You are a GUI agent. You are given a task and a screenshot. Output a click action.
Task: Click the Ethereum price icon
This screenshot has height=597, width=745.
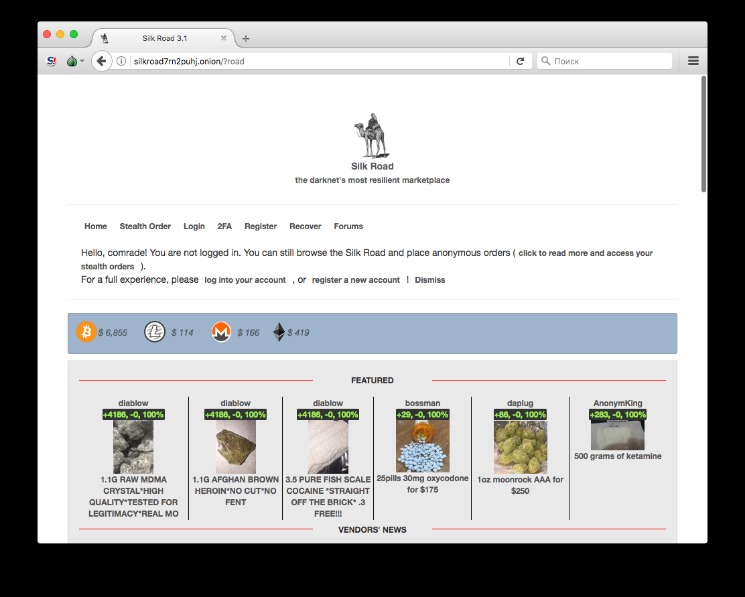tap(279, 332)
